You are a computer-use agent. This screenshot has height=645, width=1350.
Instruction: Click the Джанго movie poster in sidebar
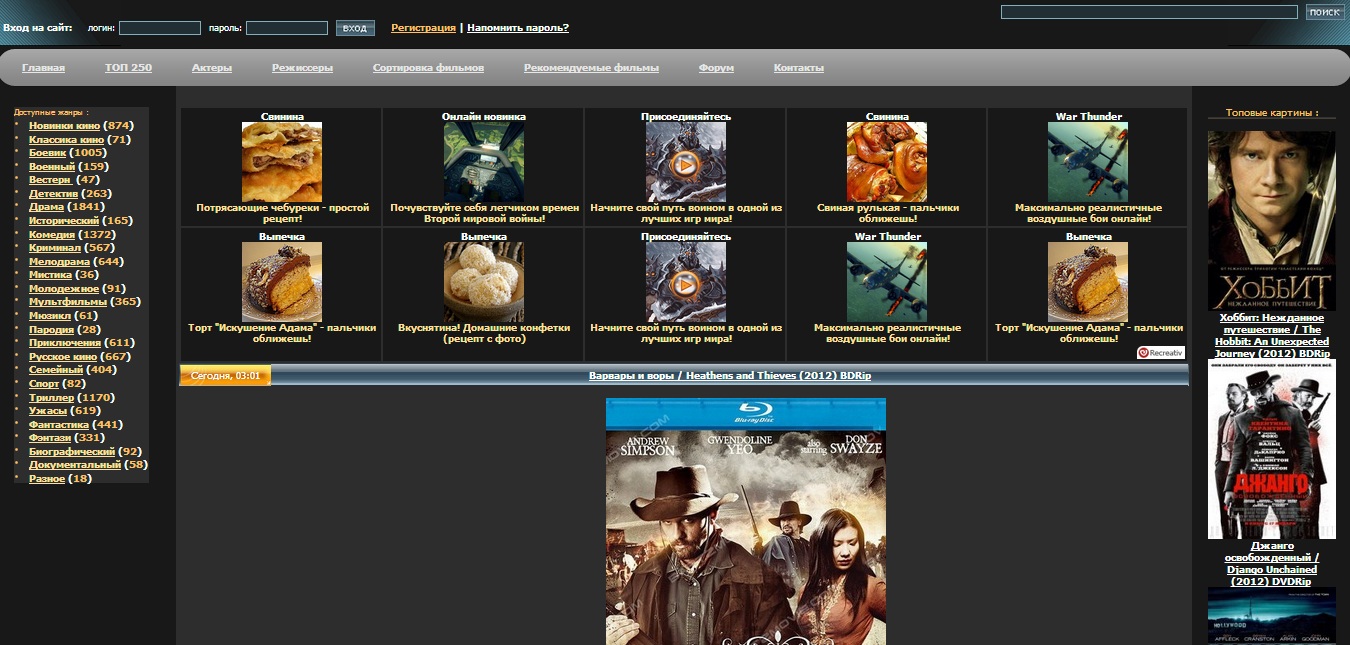tap(1272, 450)
